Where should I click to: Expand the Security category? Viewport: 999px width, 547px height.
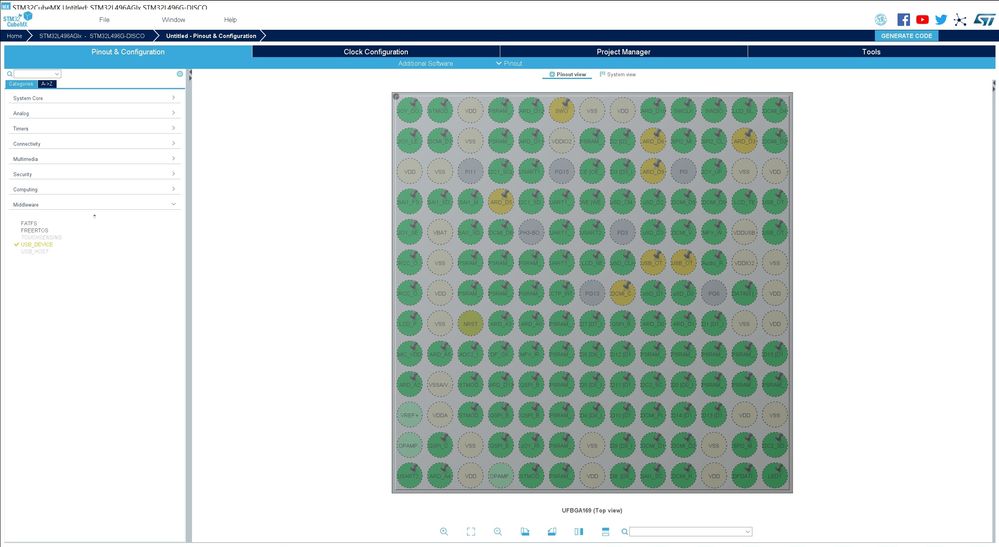point(94,174)
